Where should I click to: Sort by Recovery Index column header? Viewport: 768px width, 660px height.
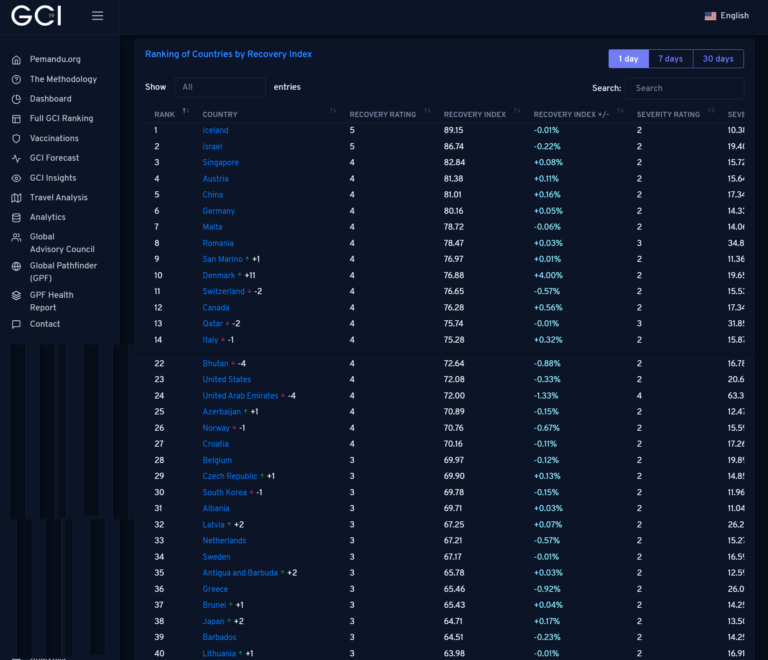(x=475, y=114)
